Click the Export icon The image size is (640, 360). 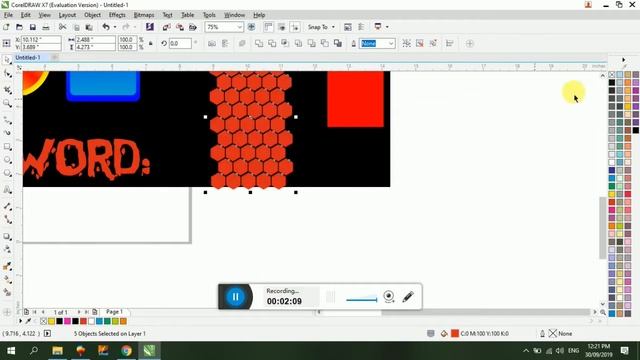[x=180, y=27]
